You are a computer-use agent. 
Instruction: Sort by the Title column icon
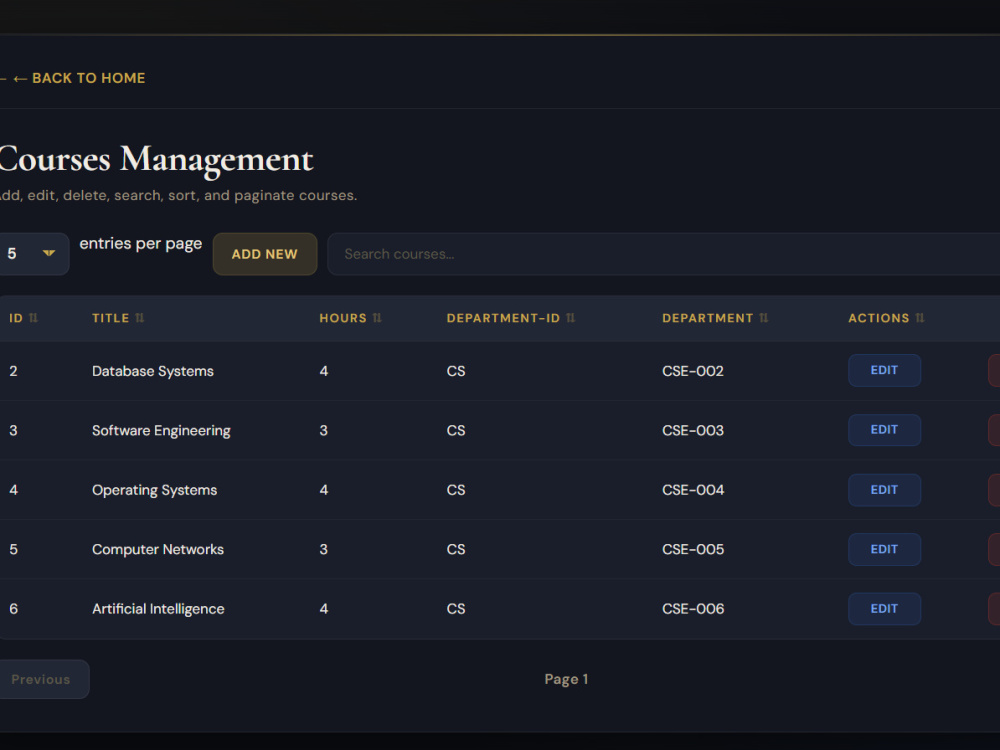pyautogui.click(x=140, y=318)
